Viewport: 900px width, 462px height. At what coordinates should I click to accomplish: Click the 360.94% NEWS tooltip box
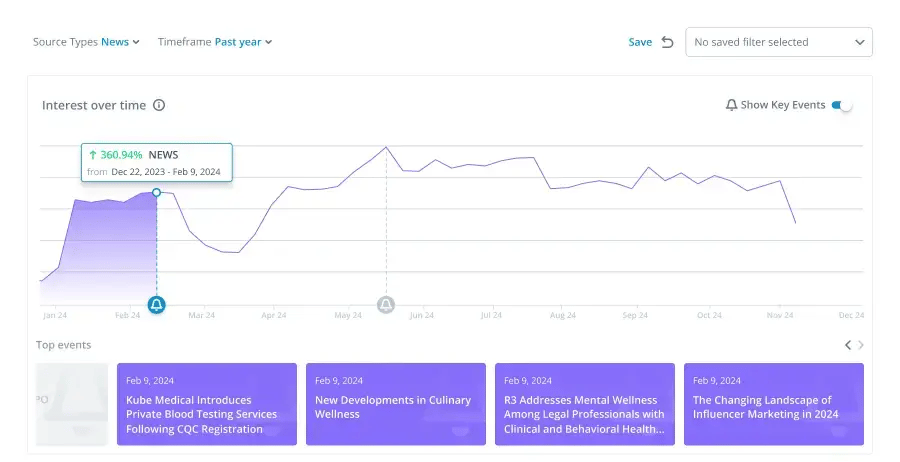click(x=157, y=162)
